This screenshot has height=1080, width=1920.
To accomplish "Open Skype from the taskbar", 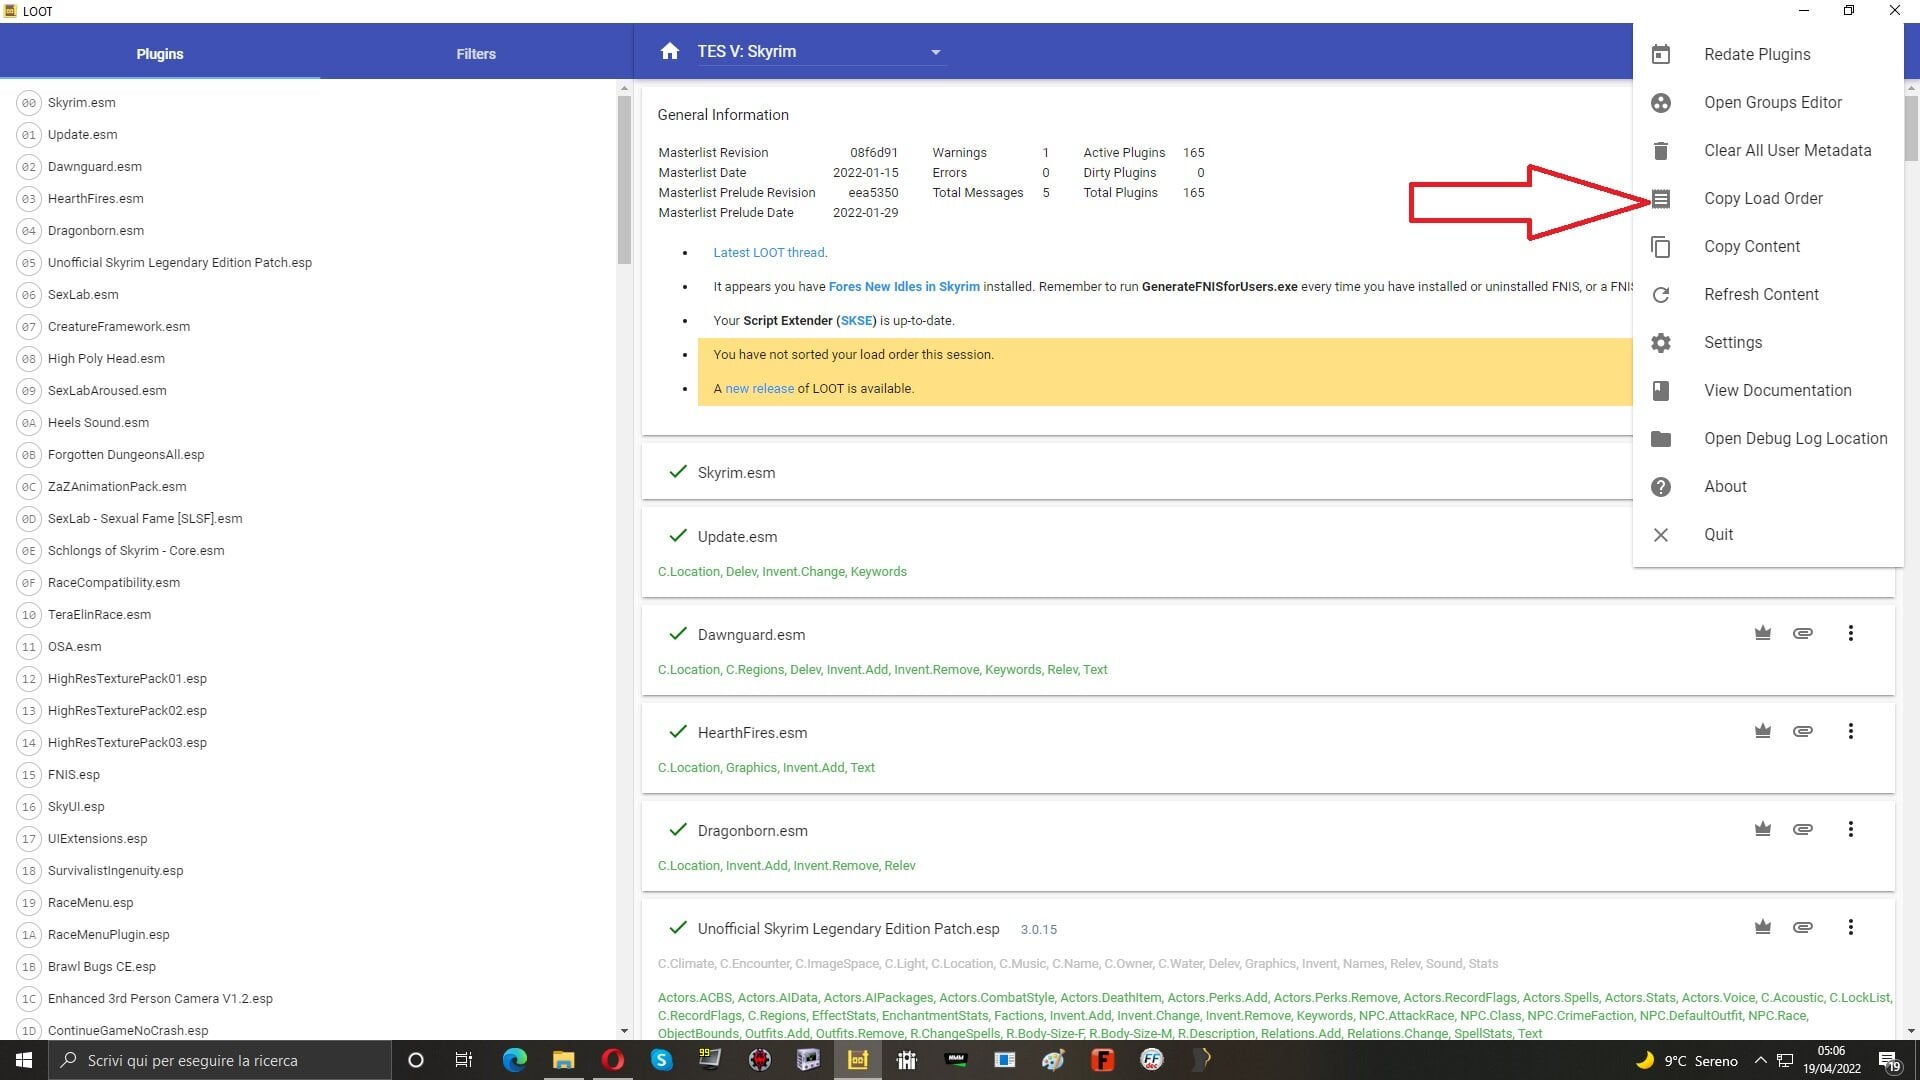I will pos(661,1060).
